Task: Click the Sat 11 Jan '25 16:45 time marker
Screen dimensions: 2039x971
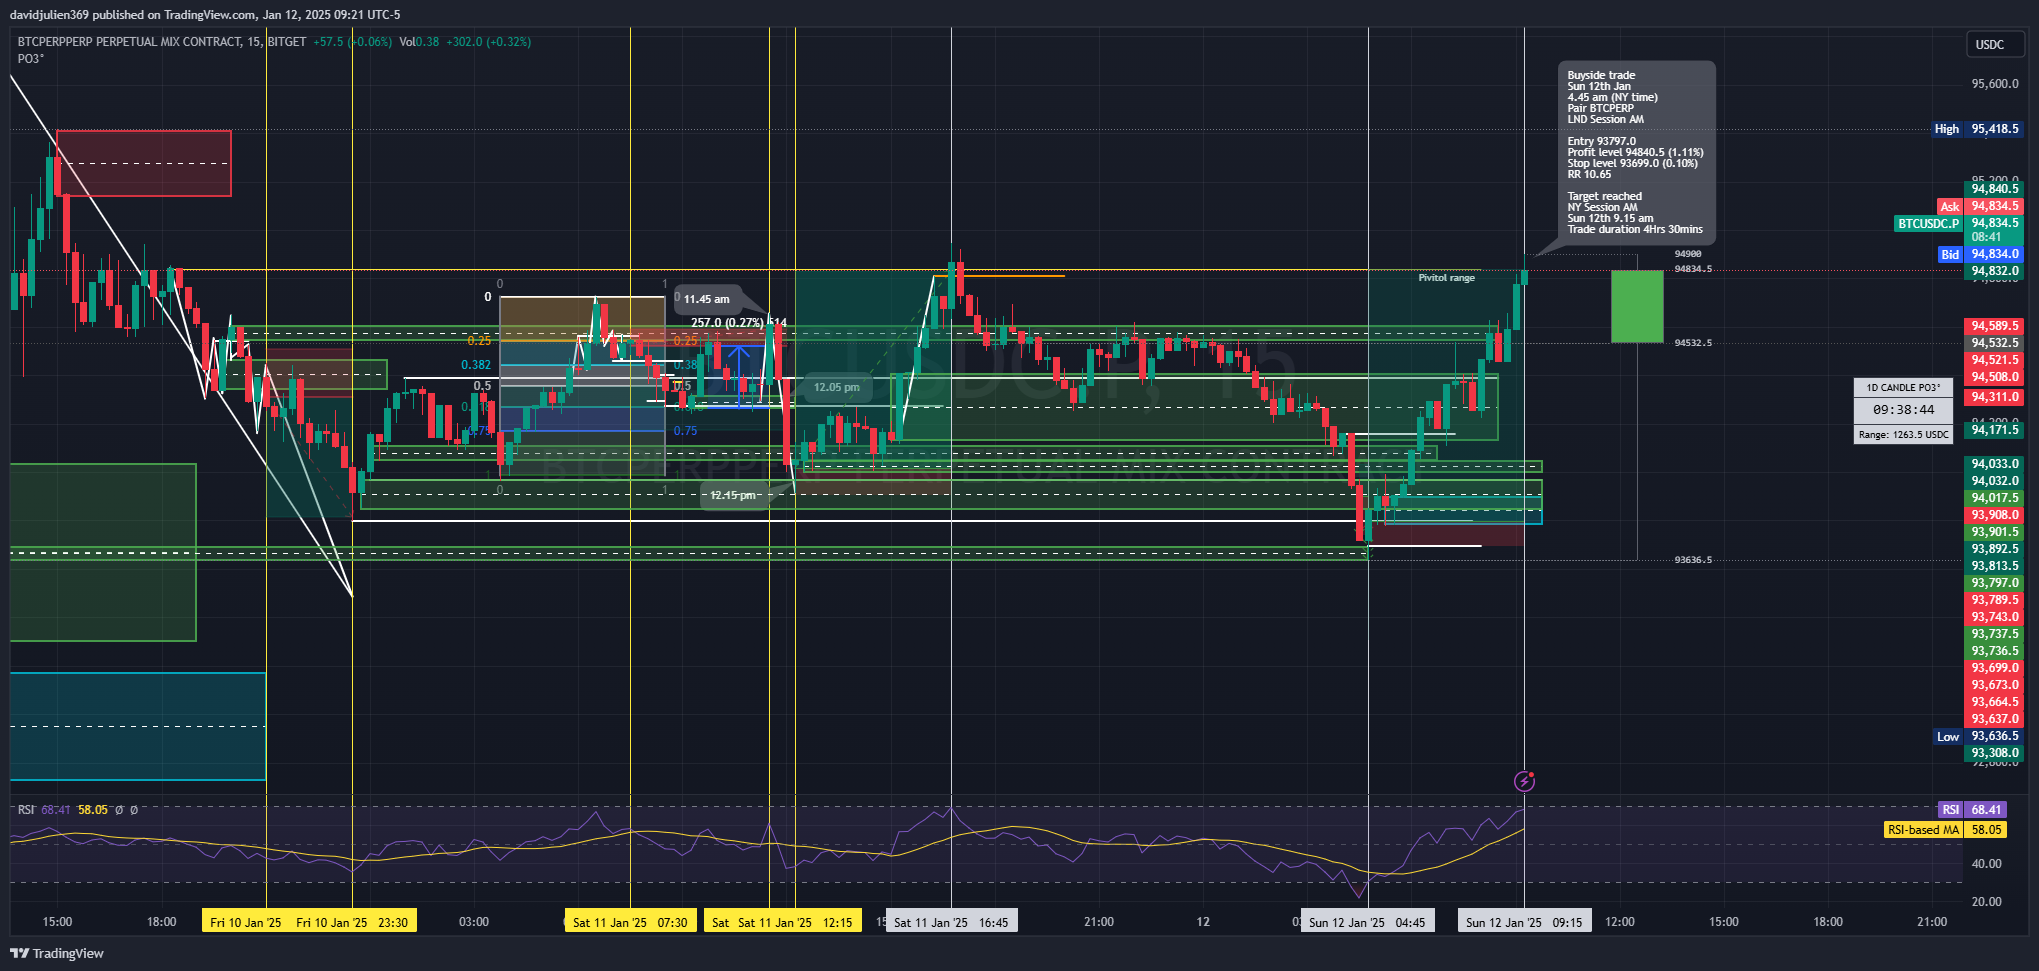Action: [x=951, y=922]
